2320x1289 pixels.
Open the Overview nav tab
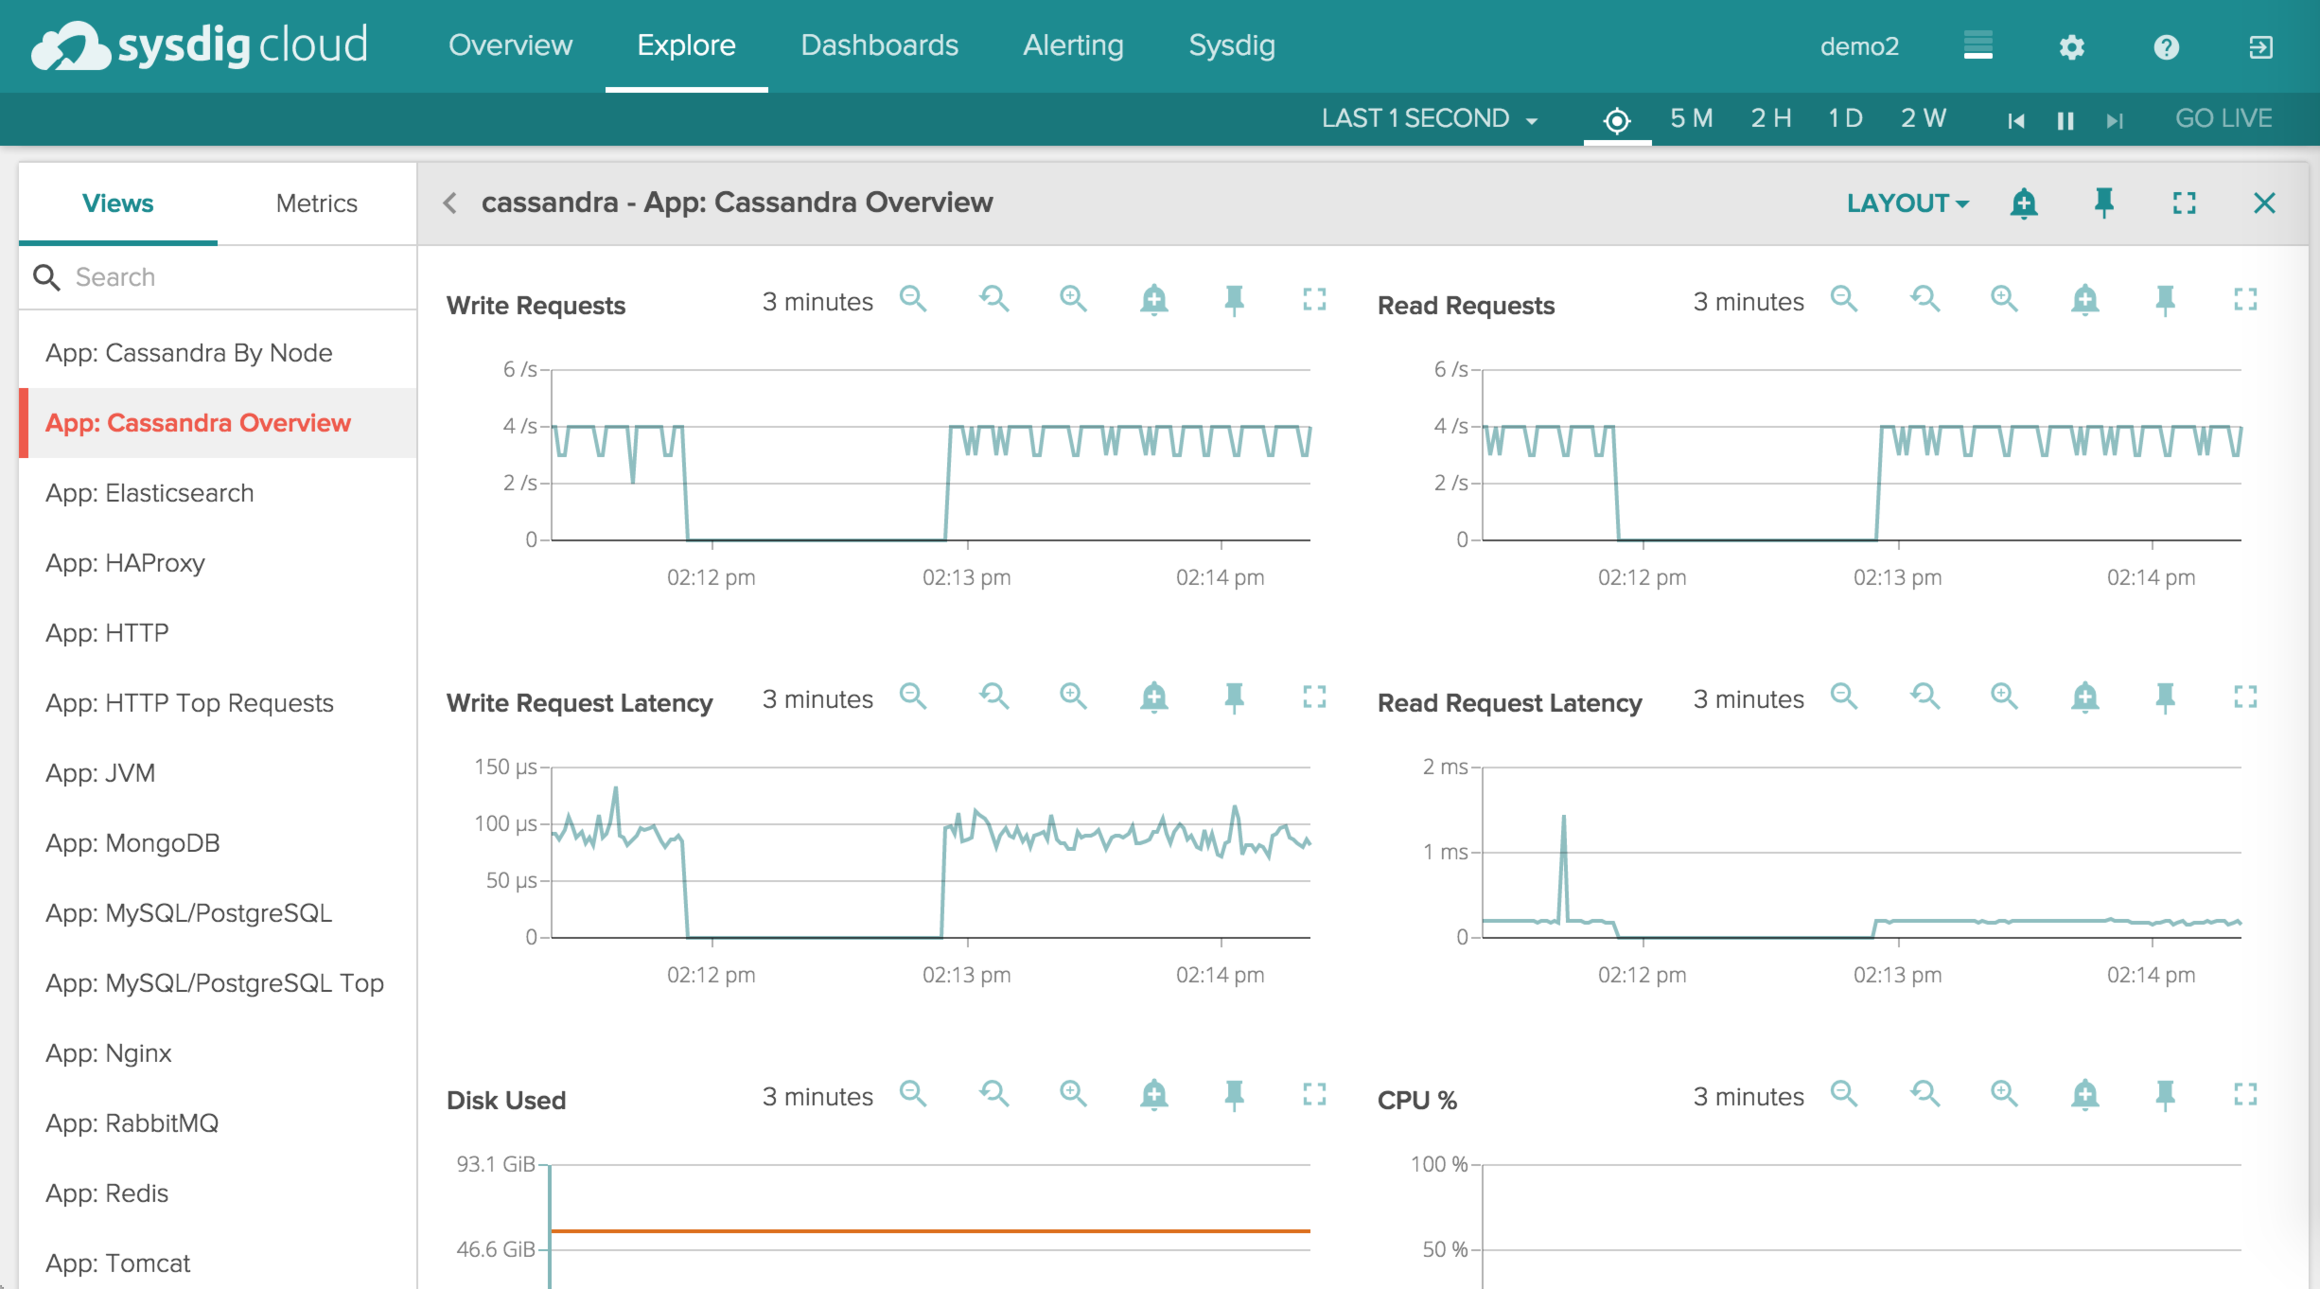(510, 45)
